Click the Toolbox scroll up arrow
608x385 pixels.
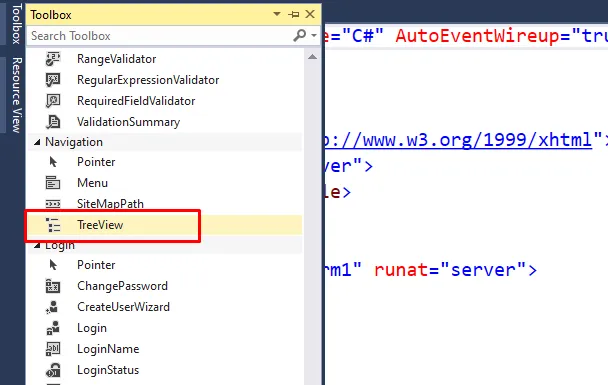(313, 57)
